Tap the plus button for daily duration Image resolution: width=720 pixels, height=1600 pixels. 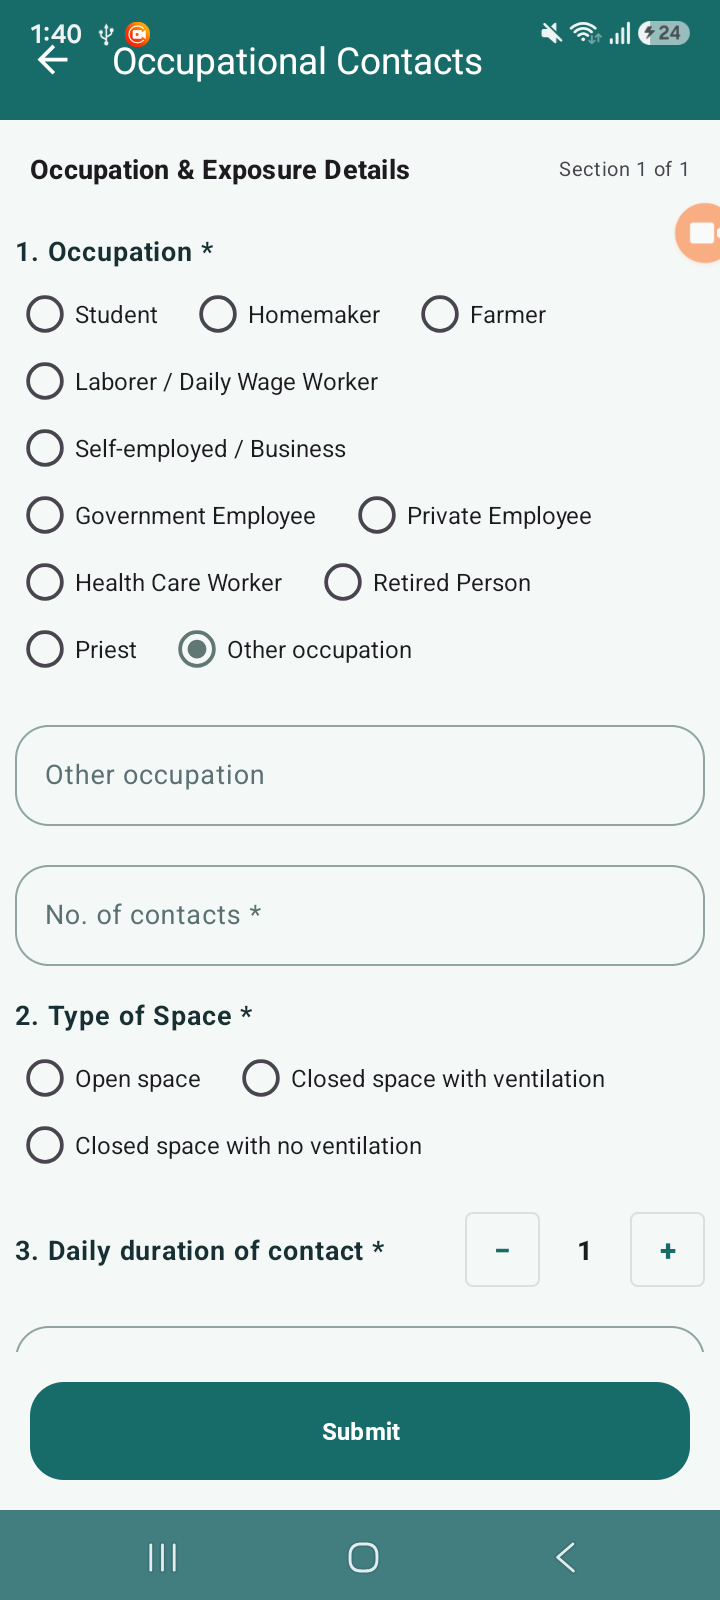pos(667,1250)
